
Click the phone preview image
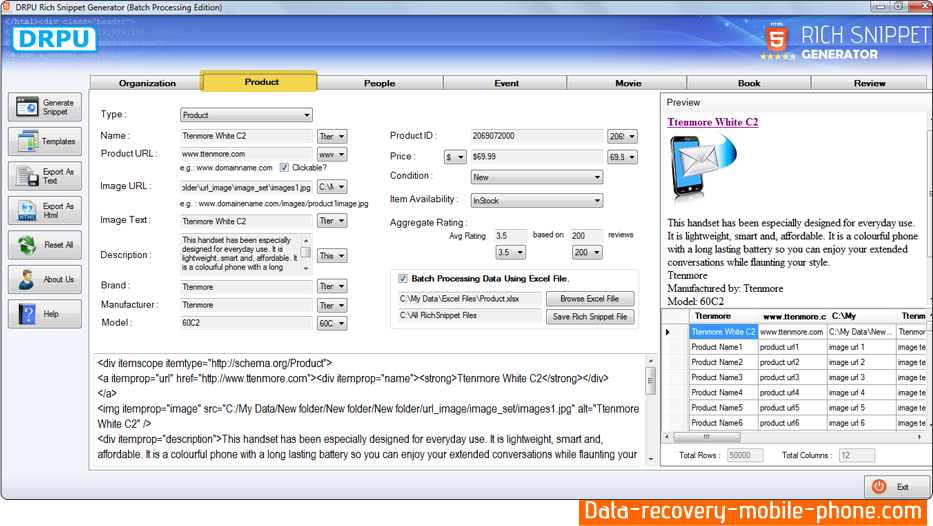point(702,168)
